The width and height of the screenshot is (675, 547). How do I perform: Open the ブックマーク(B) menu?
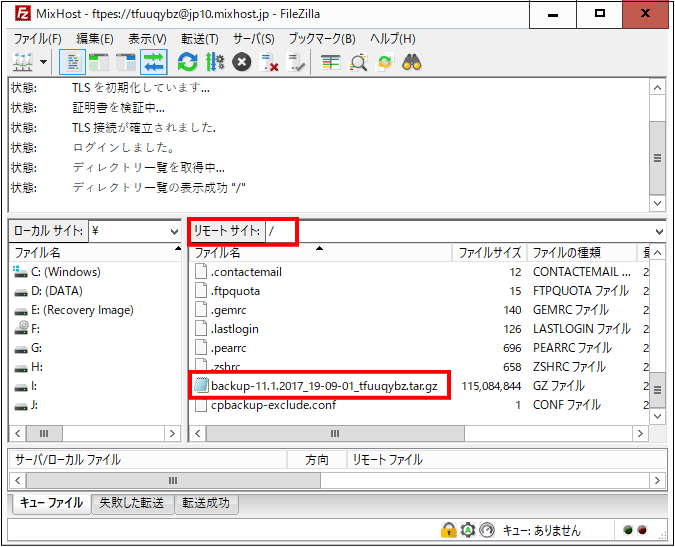click(322, 39)
